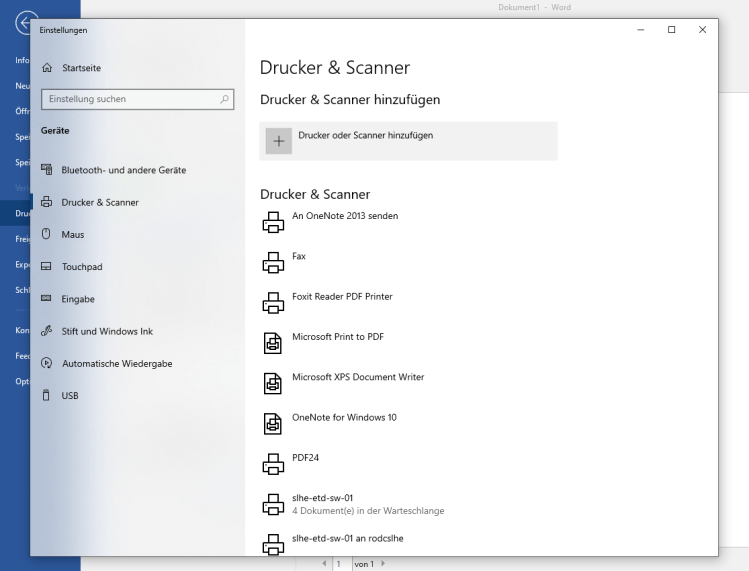Click the Microsoft Print to PDF icon
749x571 pixels.
tap(272, 343)
